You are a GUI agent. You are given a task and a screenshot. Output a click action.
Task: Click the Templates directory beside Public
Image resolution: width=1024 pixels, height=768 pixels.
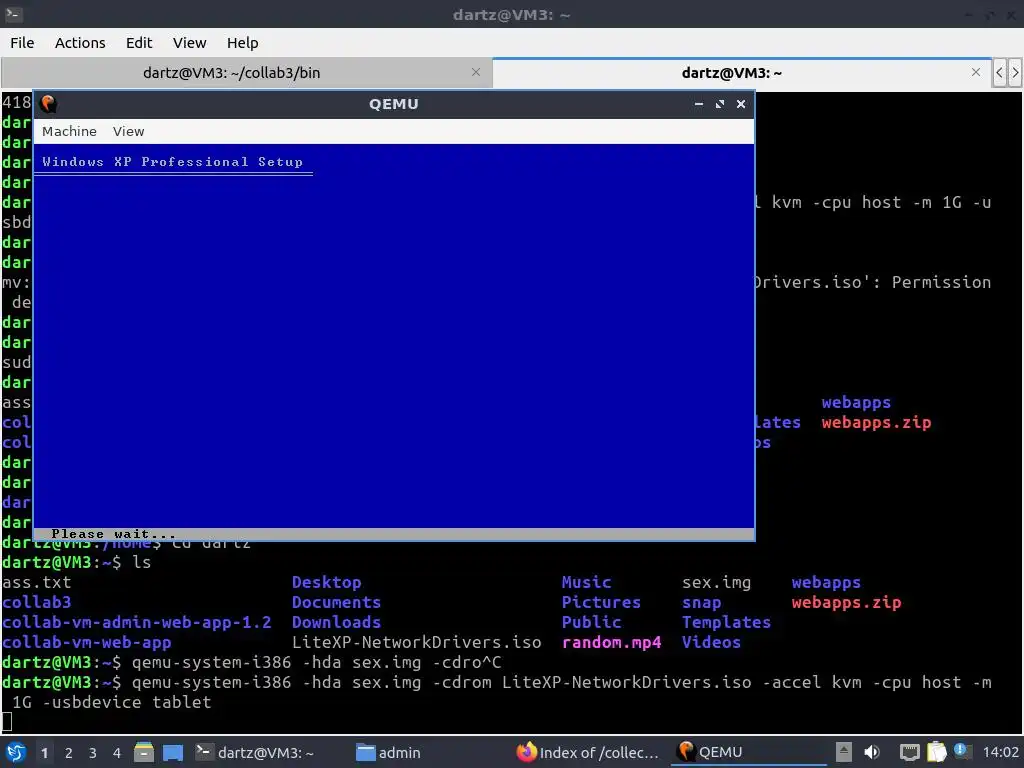(x=727, y=622)
